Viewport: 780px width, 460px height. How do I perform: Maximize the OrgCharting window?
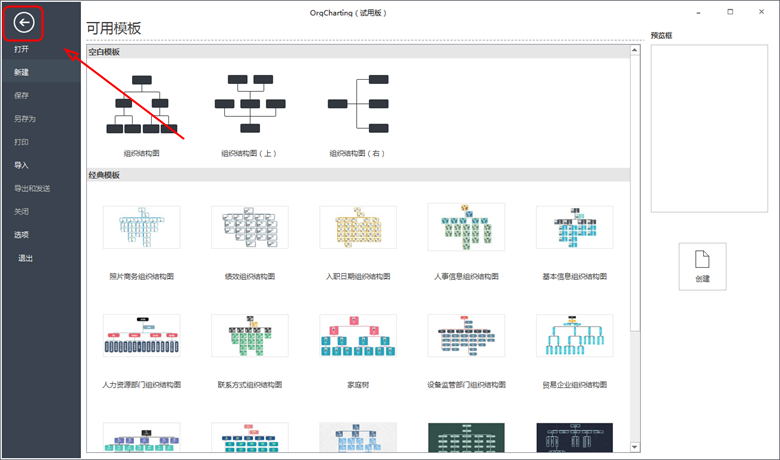[x=730, y=12]
